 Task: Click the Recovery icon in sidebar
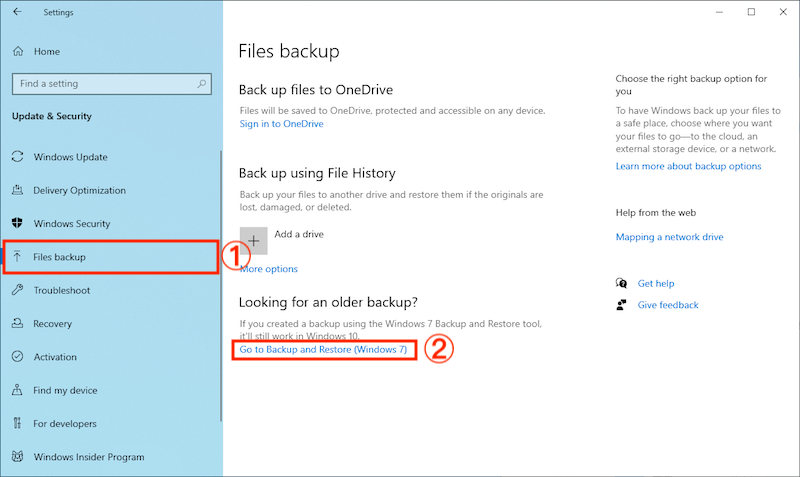17,324
